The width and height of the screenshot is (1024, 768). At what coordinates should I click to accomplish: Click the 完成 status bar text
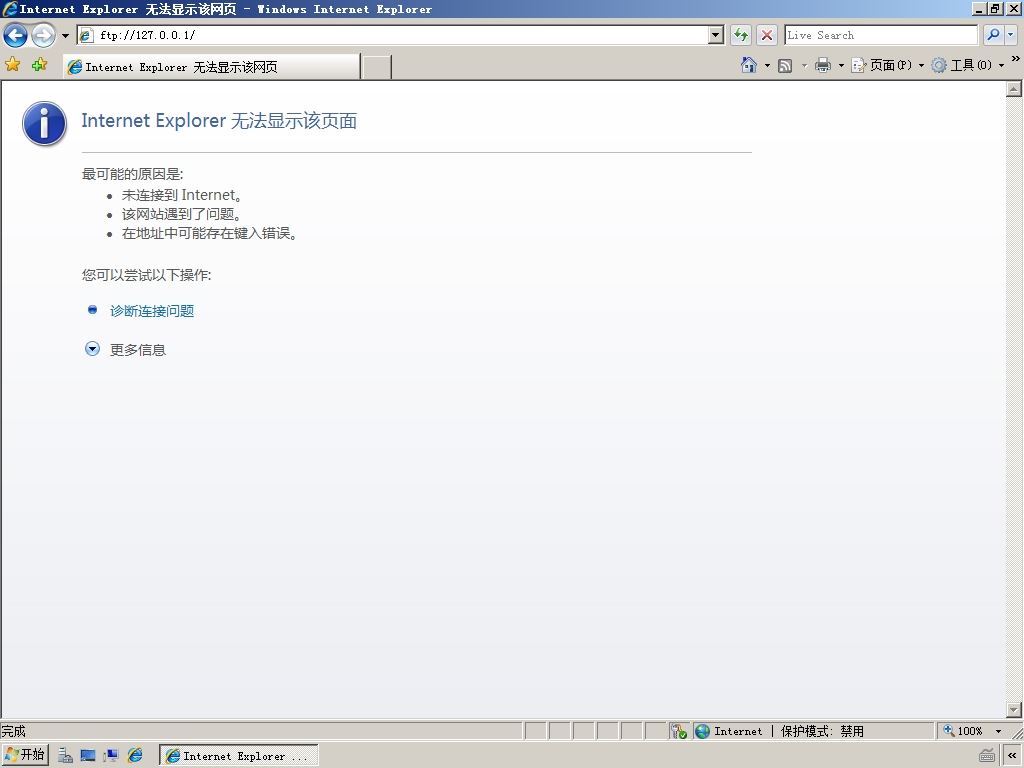(x=14, y=731)
